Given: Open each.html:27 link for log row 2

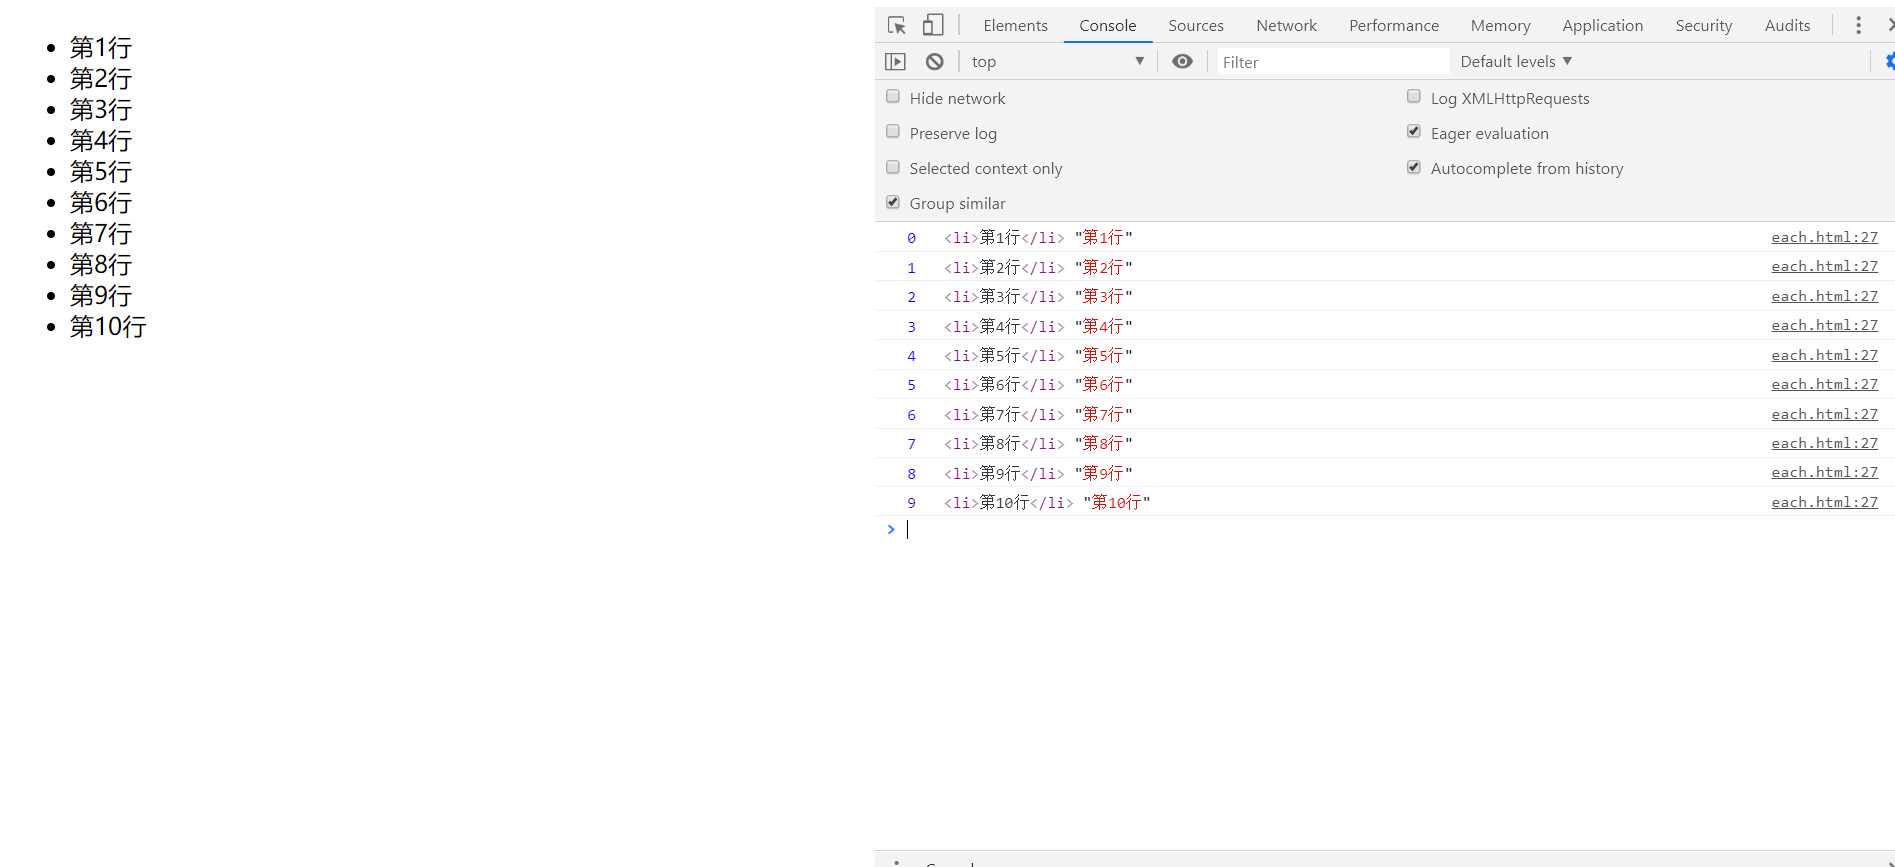Looking at the screenshot, I should click(x=1824, y=296).
